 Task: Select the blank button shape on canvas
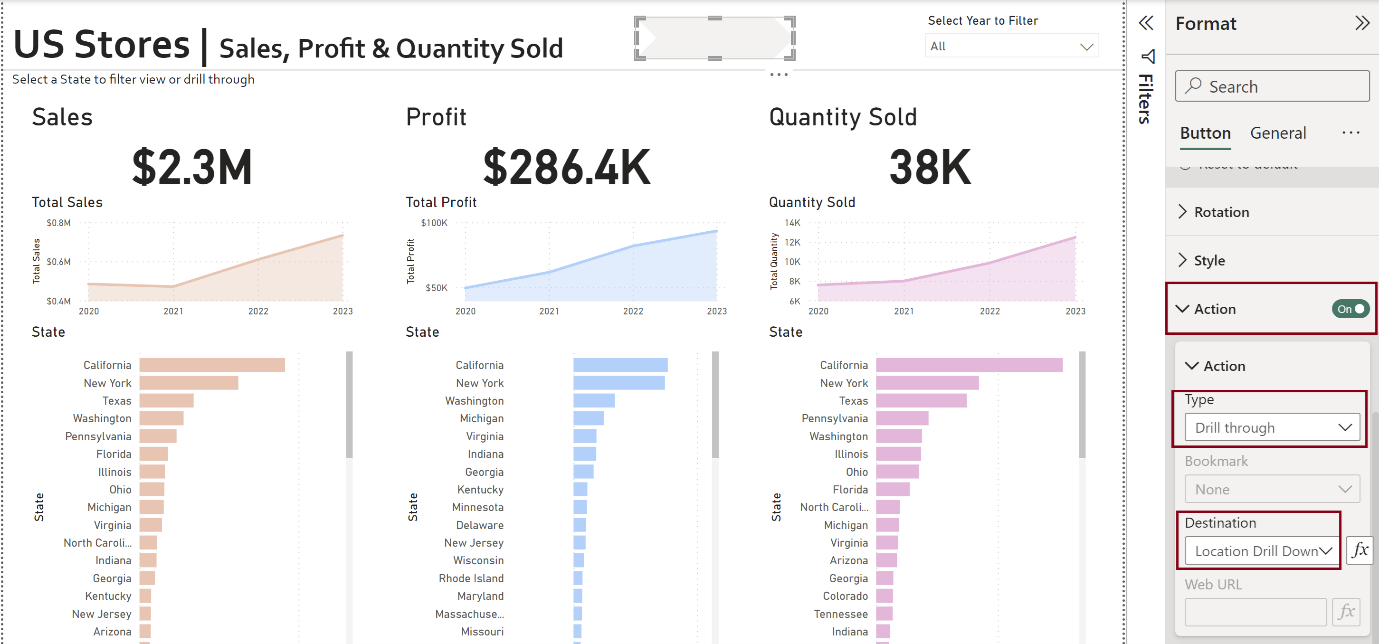pos(715,38)
